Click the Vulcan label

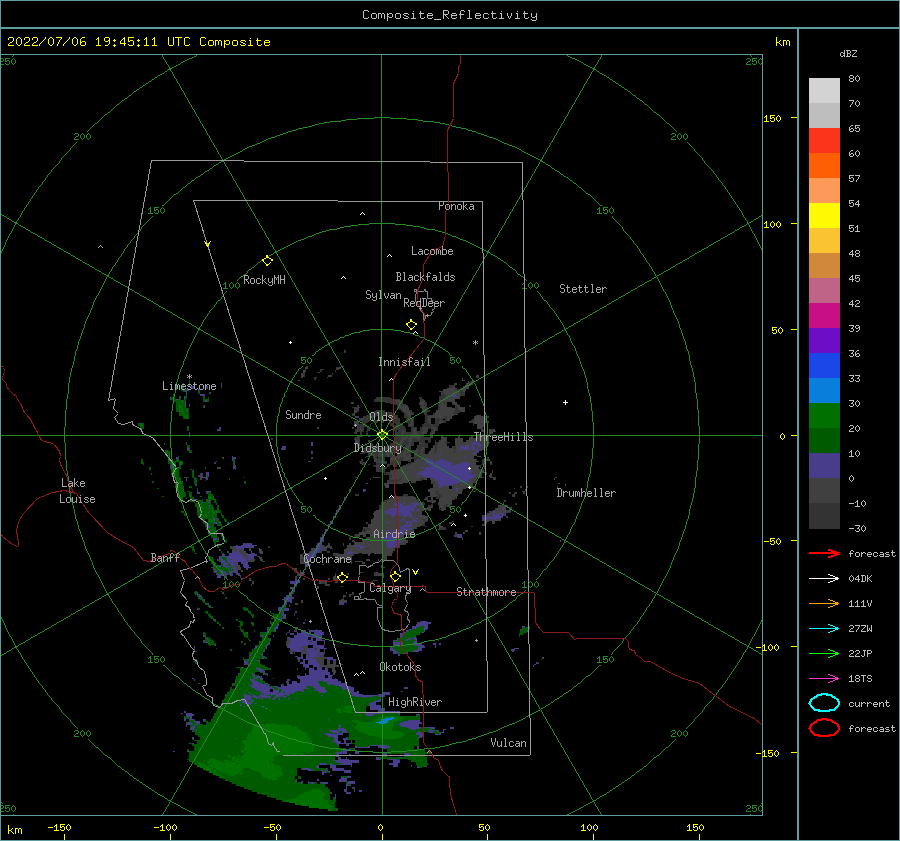coord(508,743)
